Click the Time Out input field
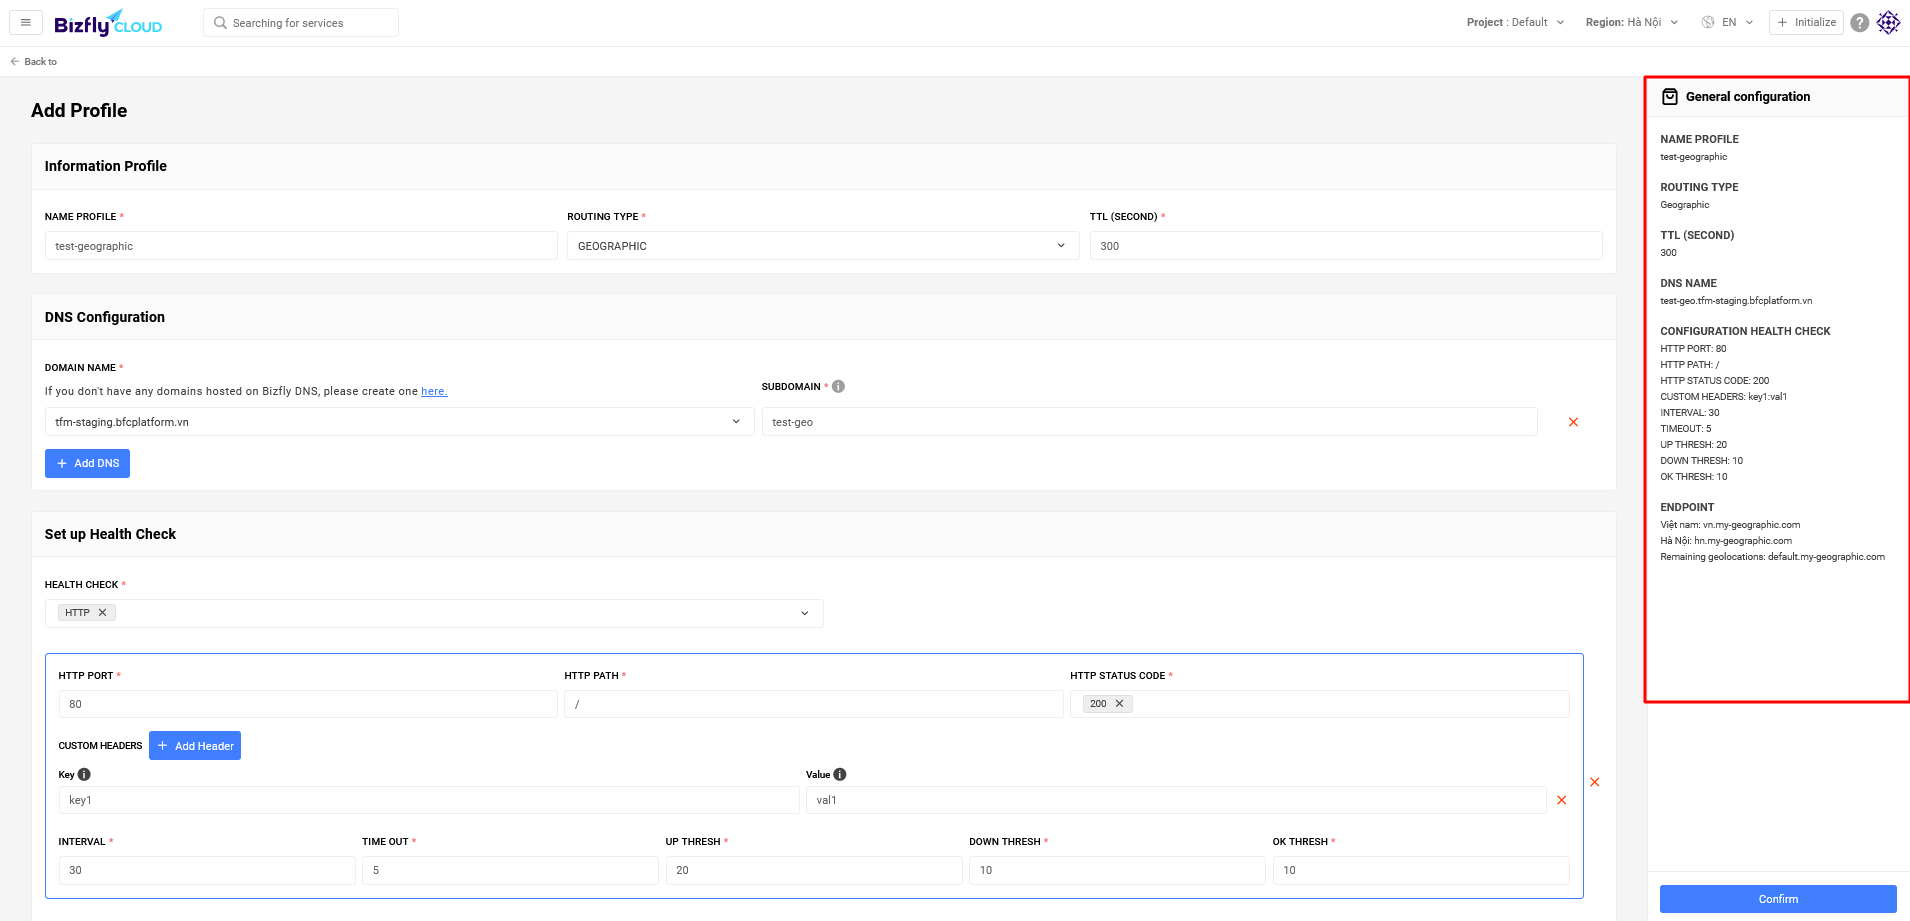This screenshot has width=1910, height=921. pyautogui.click(x=510, y=870)
